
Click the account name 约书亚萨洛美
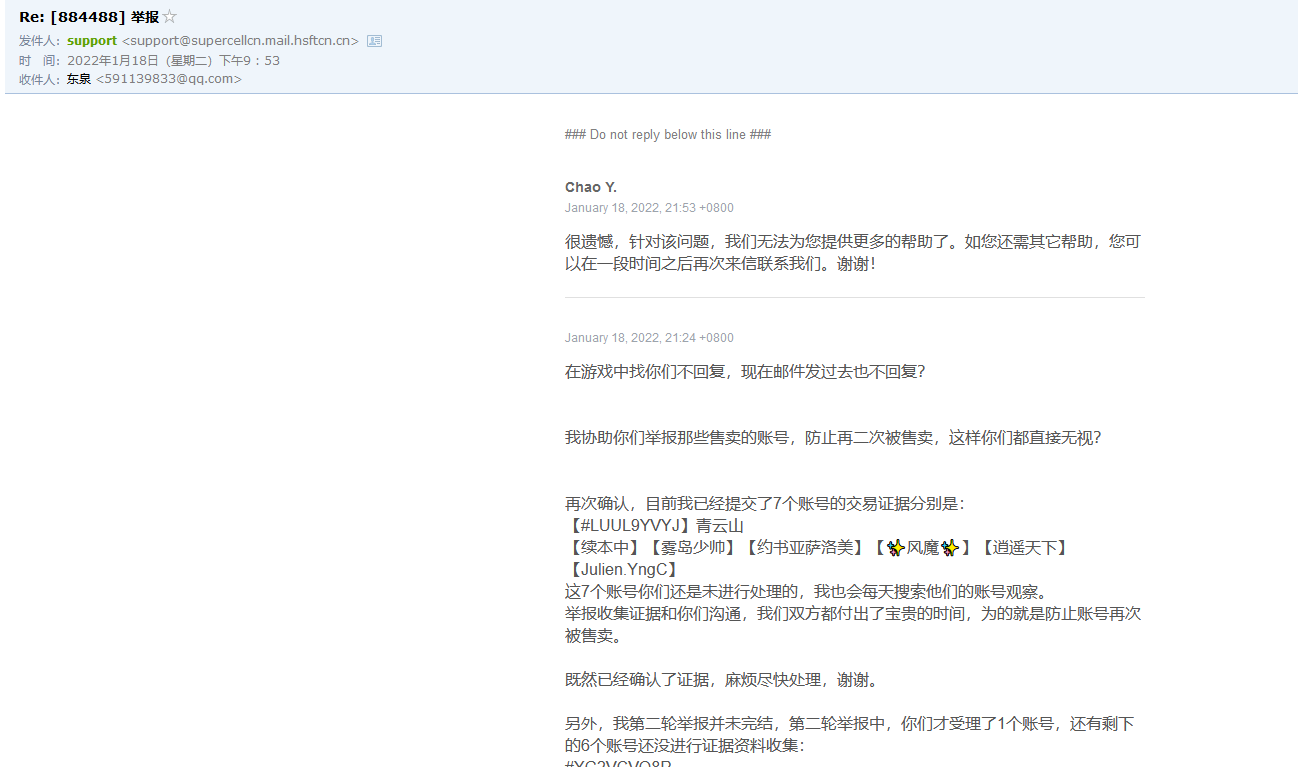click(x=803, y=548)
